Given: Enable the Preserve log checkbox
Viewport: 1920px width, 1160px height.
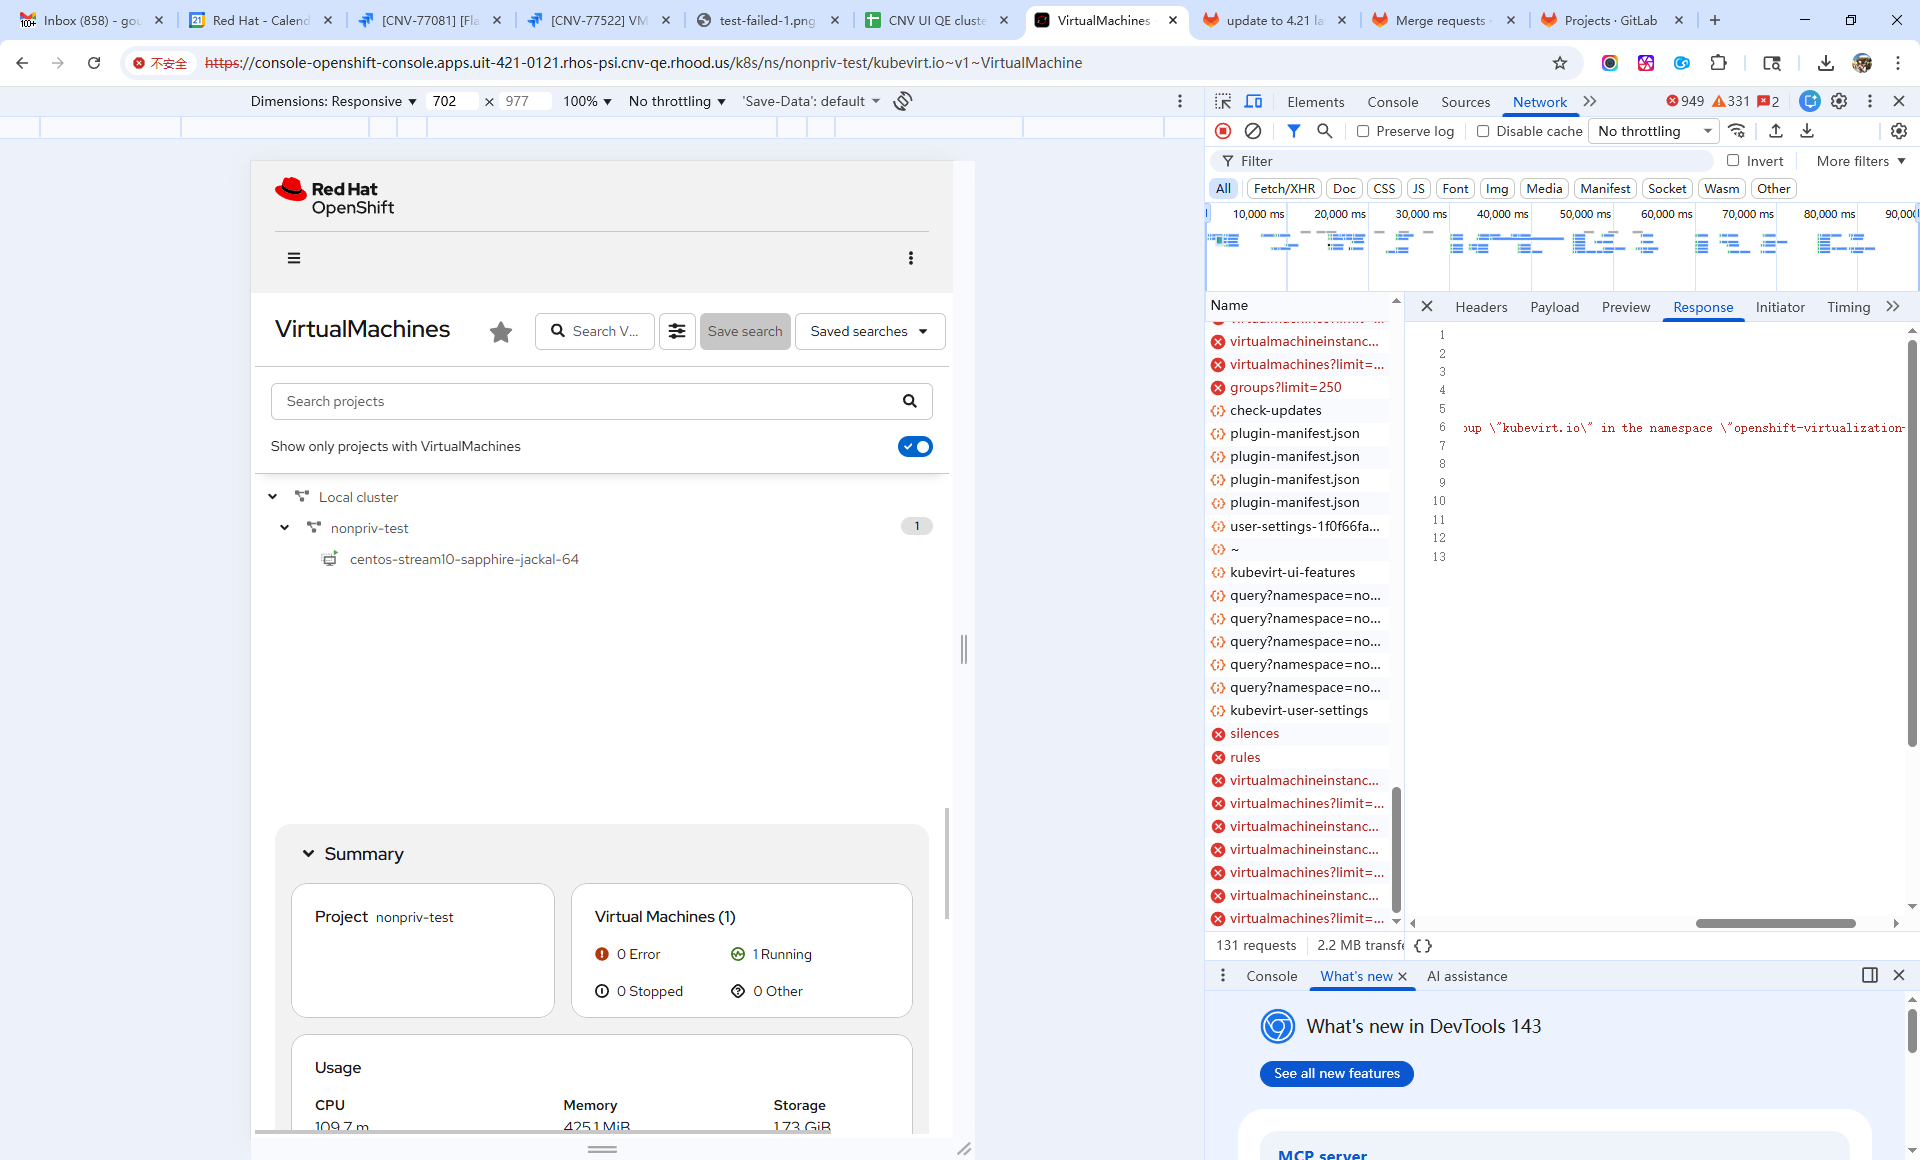Looking at the screenshot, I should 1363,131.
